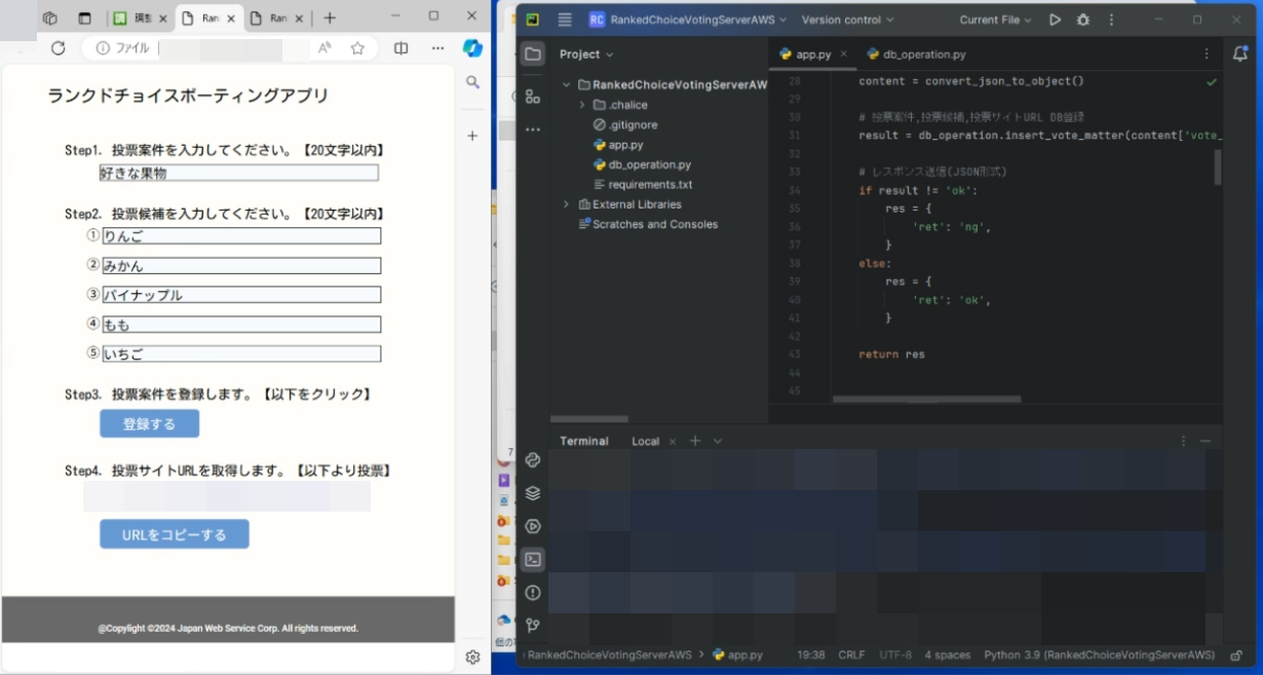Viewport: 1263px width, 675px height.
Task: Show more tool windows ellipsis in PyCharm
Action: [x=533, y=129]
